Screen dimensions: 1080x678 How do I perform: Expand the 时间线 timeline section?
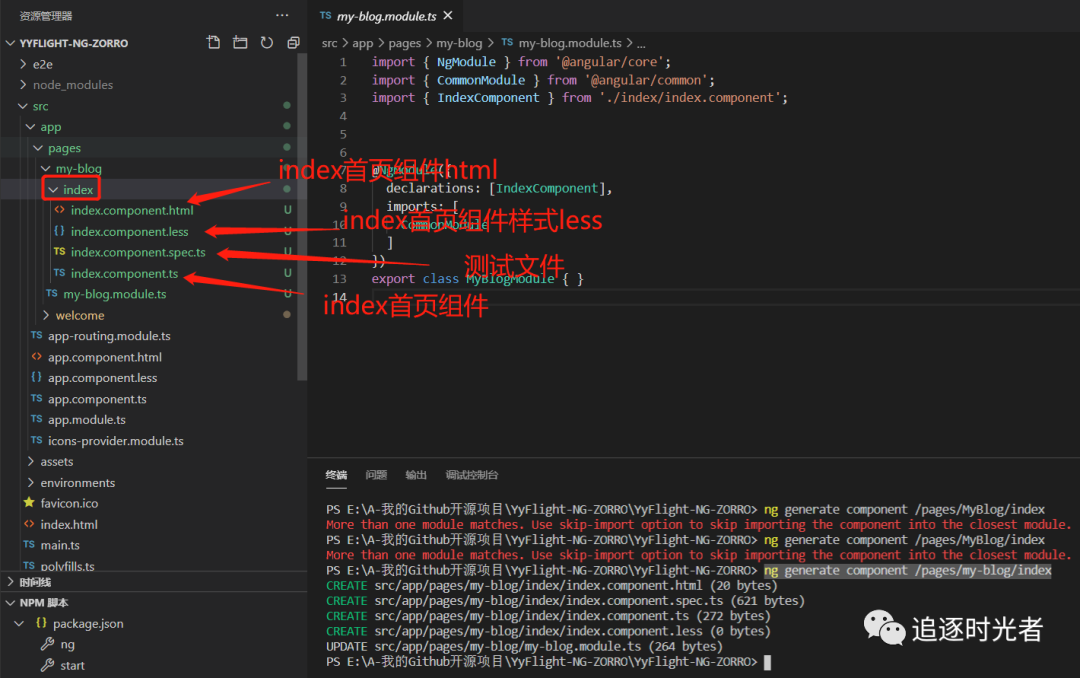[10, 582]
